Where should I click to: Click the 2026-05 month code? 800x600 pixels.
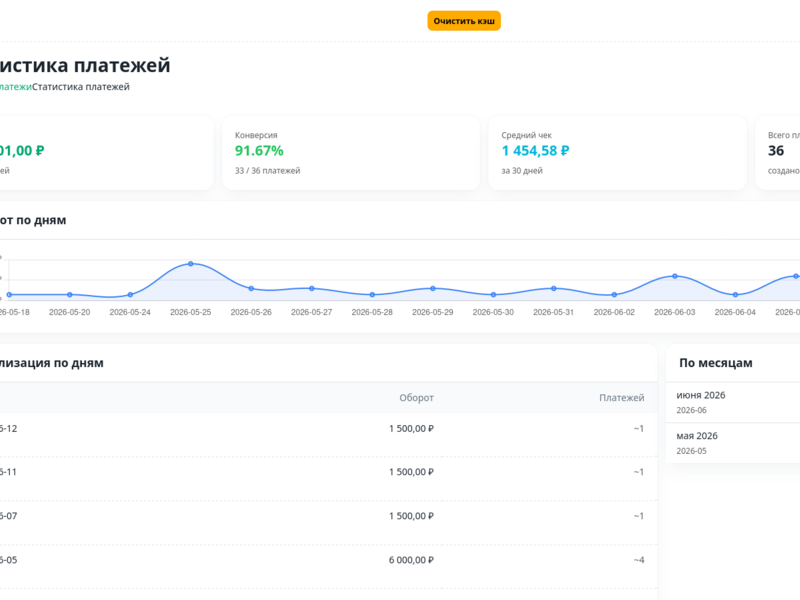click(691, 451)
